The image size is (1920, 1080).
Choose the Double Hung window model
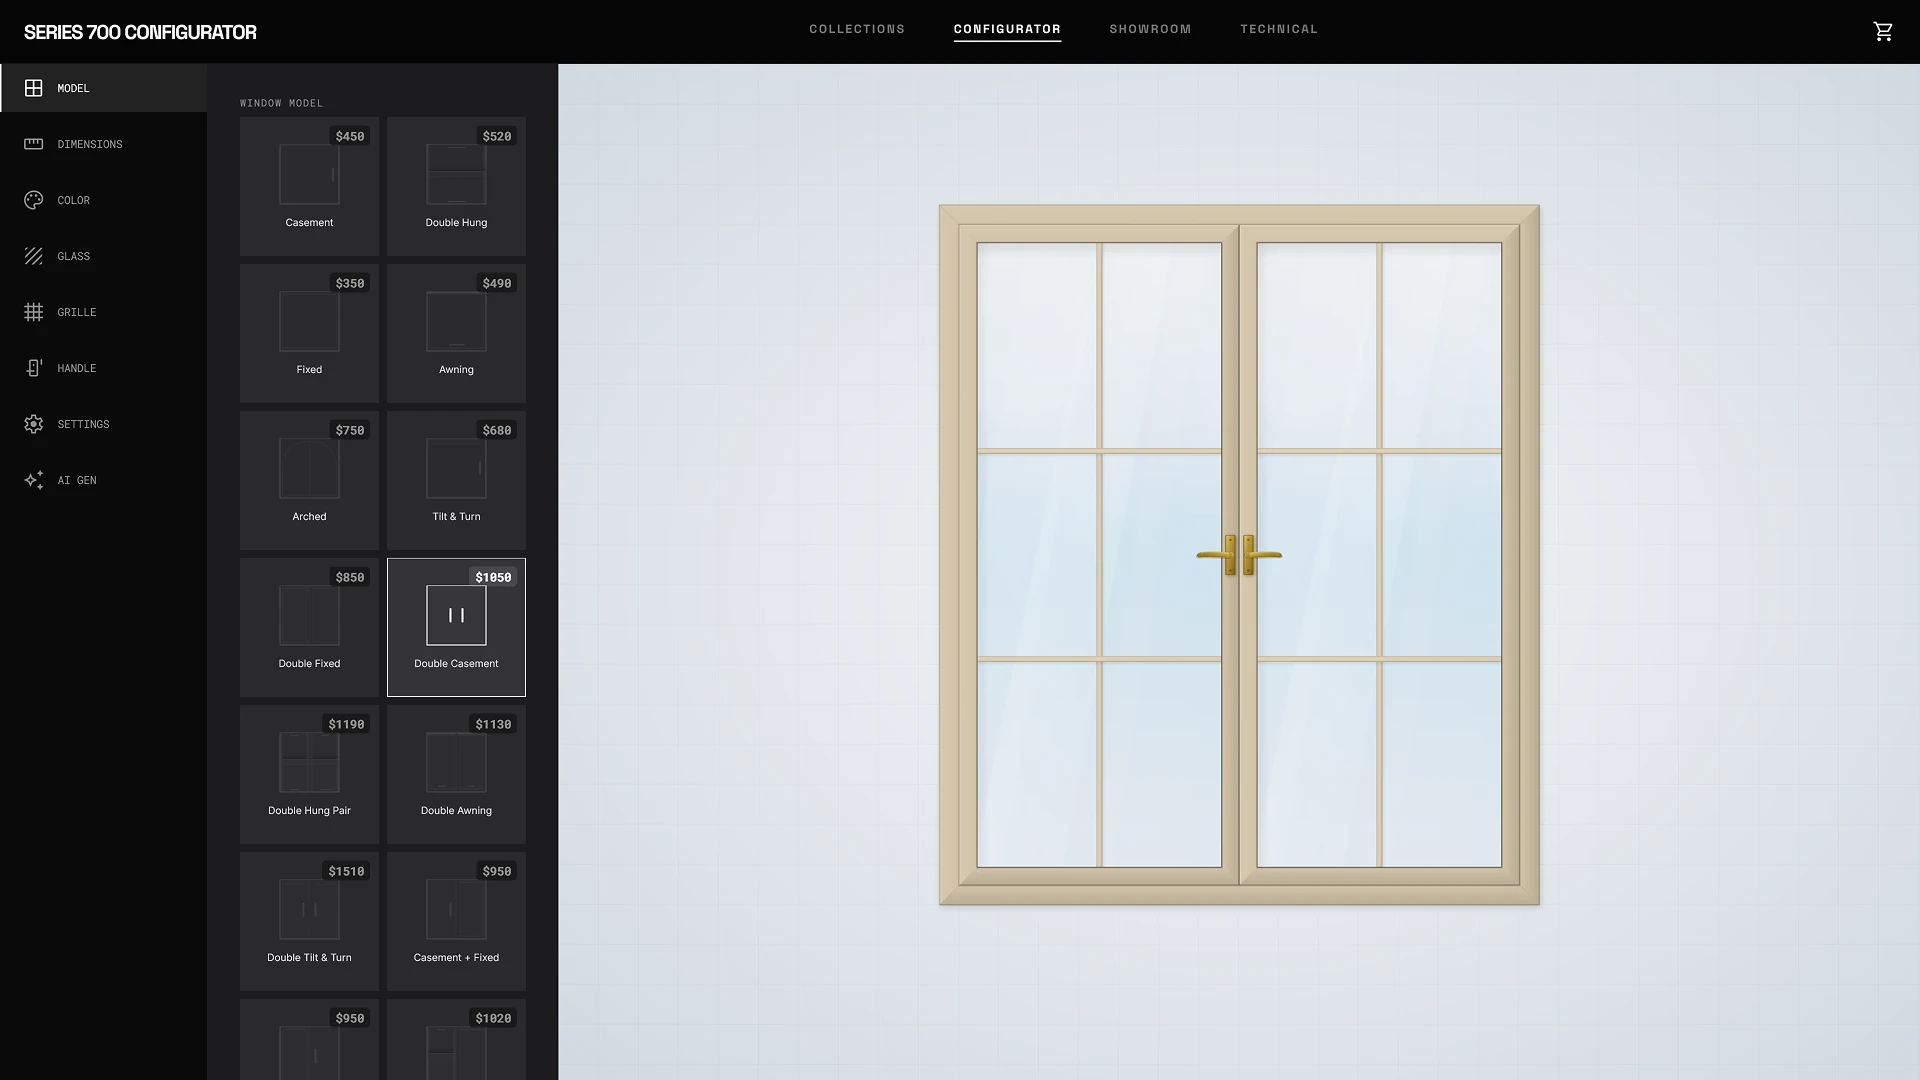[x=456, y=186]
